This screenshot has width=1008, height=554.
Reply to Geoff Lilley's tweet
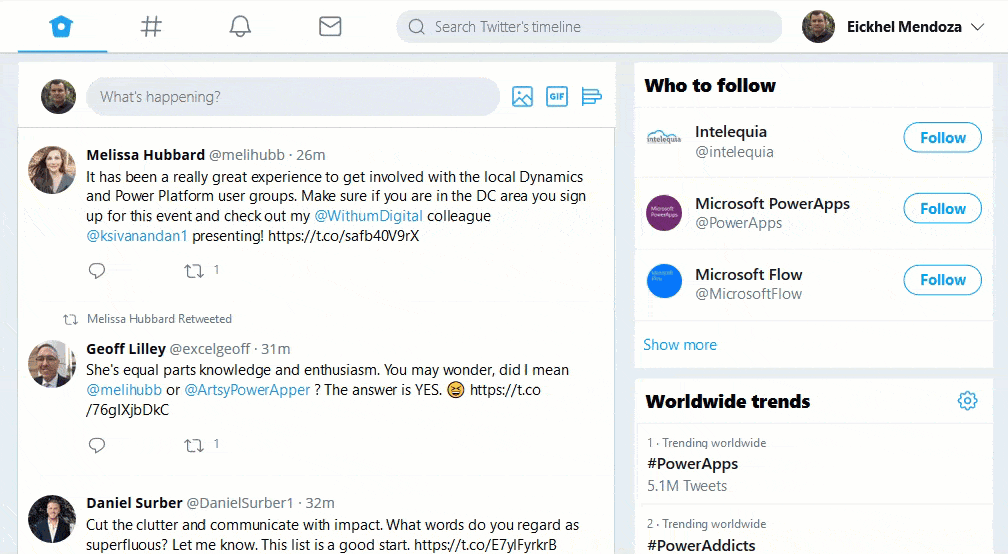click(x=97, y=445)
